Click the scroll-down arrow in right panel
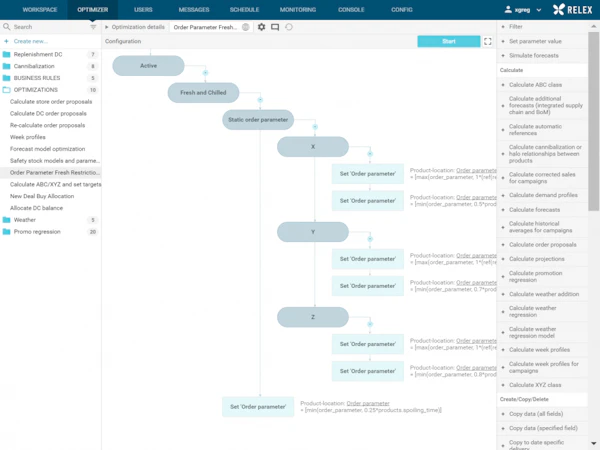 point(593,444)
